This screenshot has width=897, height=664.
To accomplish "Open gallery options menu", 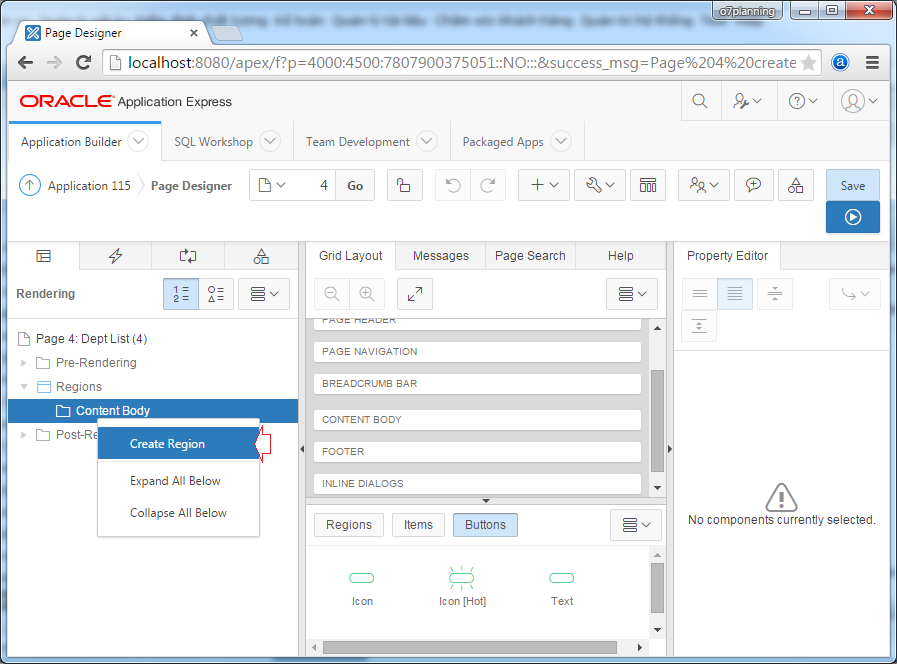I will pos(636,525).
